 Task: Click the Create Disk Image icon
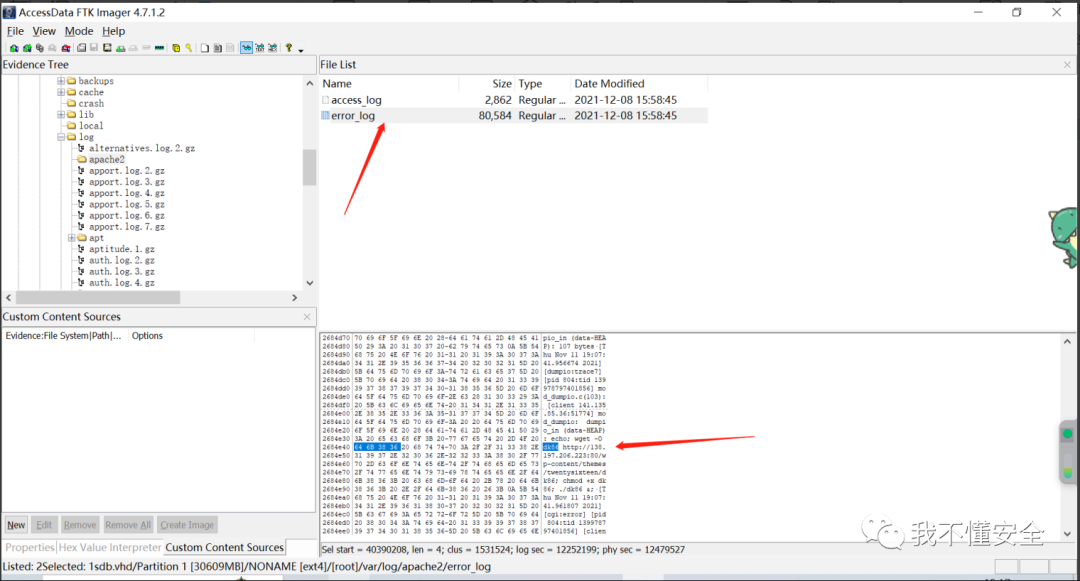tap(81, 48)
